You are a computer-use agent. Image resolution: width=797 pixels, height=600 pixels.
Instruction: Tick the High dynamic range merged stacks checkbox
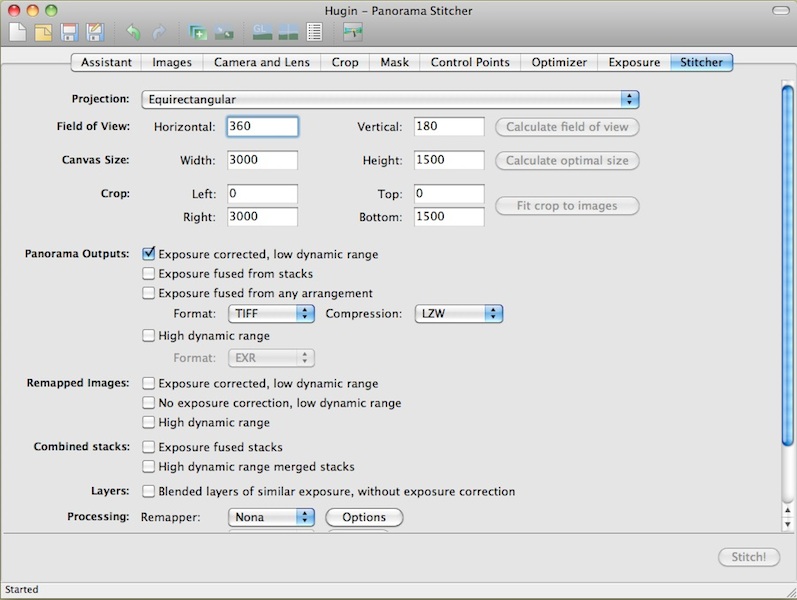pyautogui.click(x=149, y=467)
